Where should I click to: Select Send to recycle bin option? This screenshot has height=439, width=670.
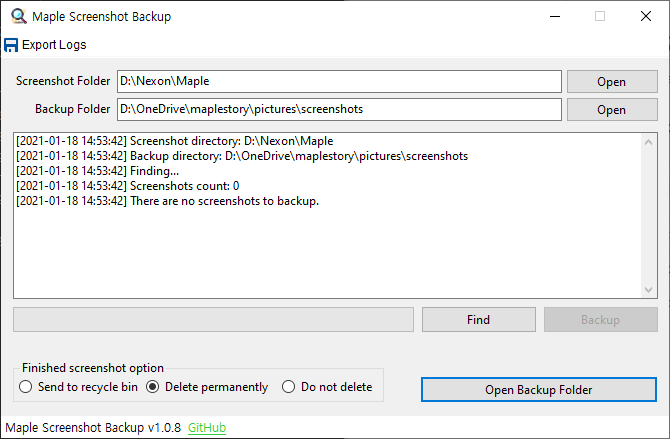[x=79, y=387]
